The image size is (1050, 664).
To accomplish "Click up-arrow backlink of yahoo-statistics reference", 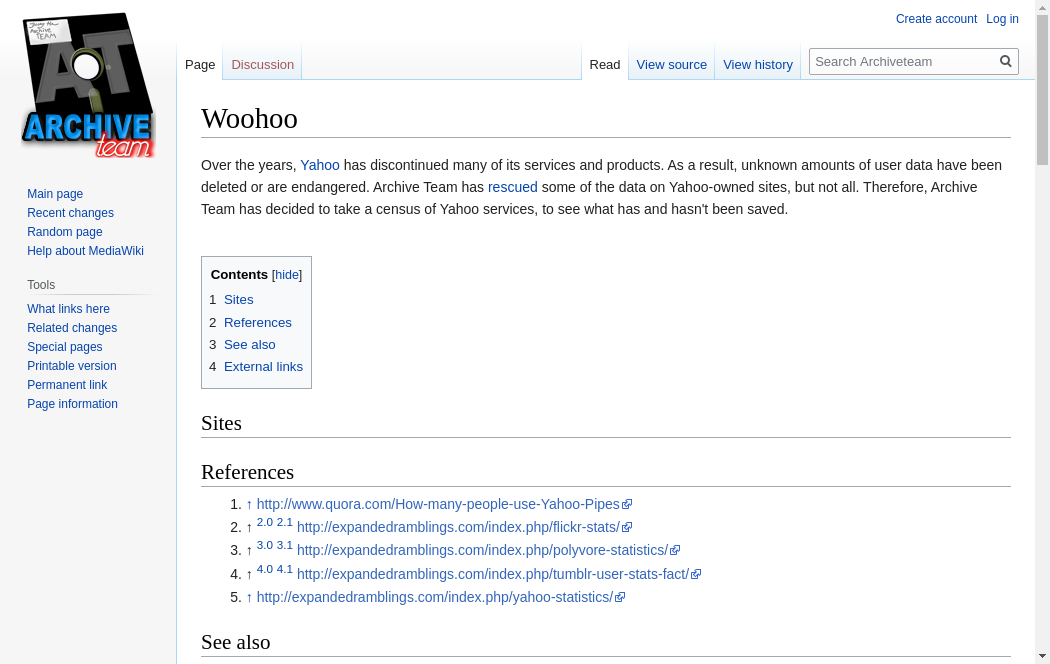I will pyautogui.click(x=249, y=598).
